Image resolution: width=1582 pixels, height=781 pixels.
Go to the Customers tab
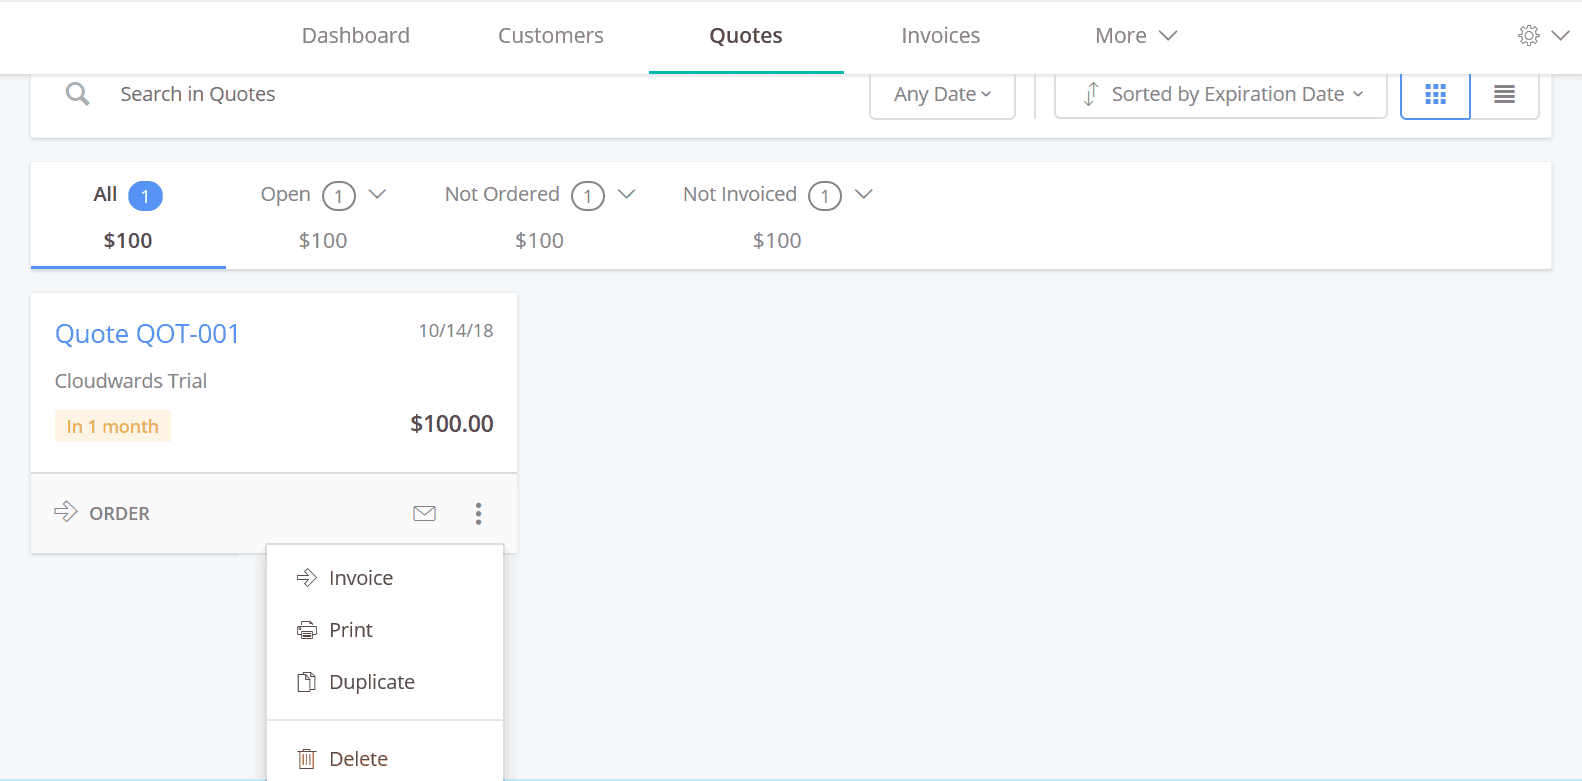(x=551, y=36)
